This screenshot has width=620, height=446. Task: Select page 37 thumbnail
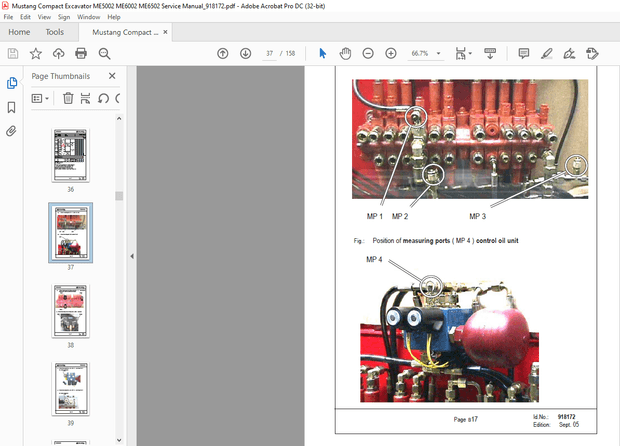(70, 233)
